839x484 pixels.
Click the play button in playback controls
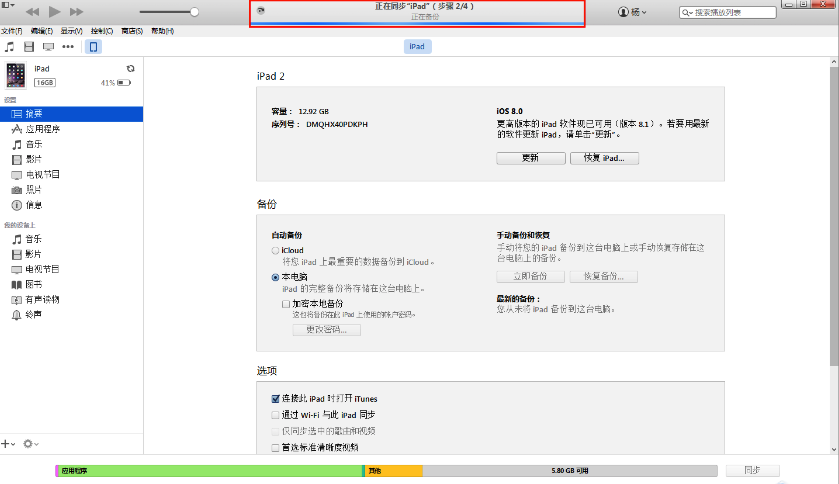54,12
